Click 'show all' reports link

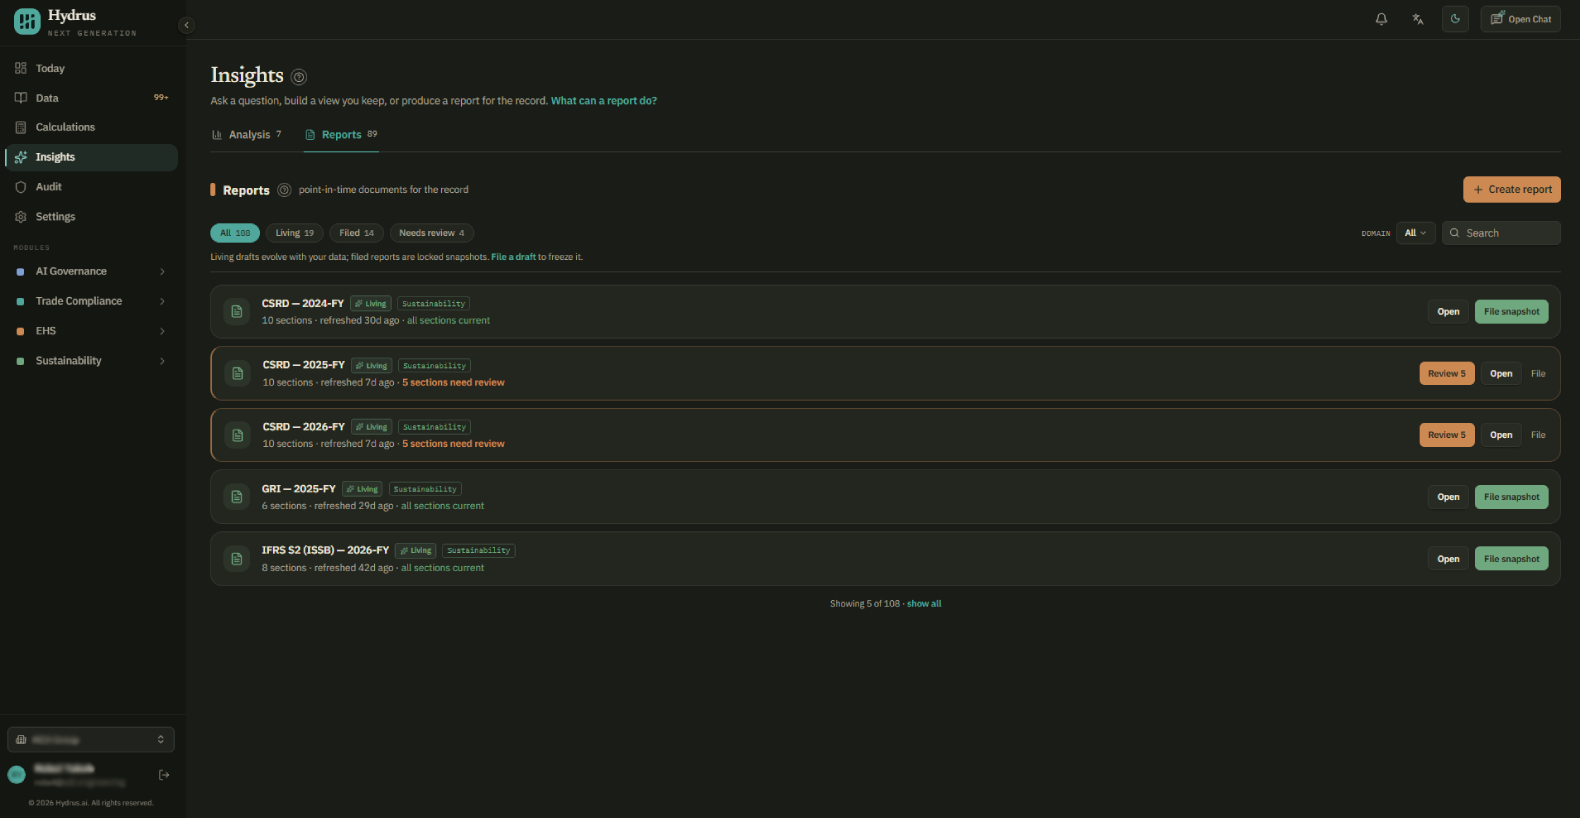[924, 604]
